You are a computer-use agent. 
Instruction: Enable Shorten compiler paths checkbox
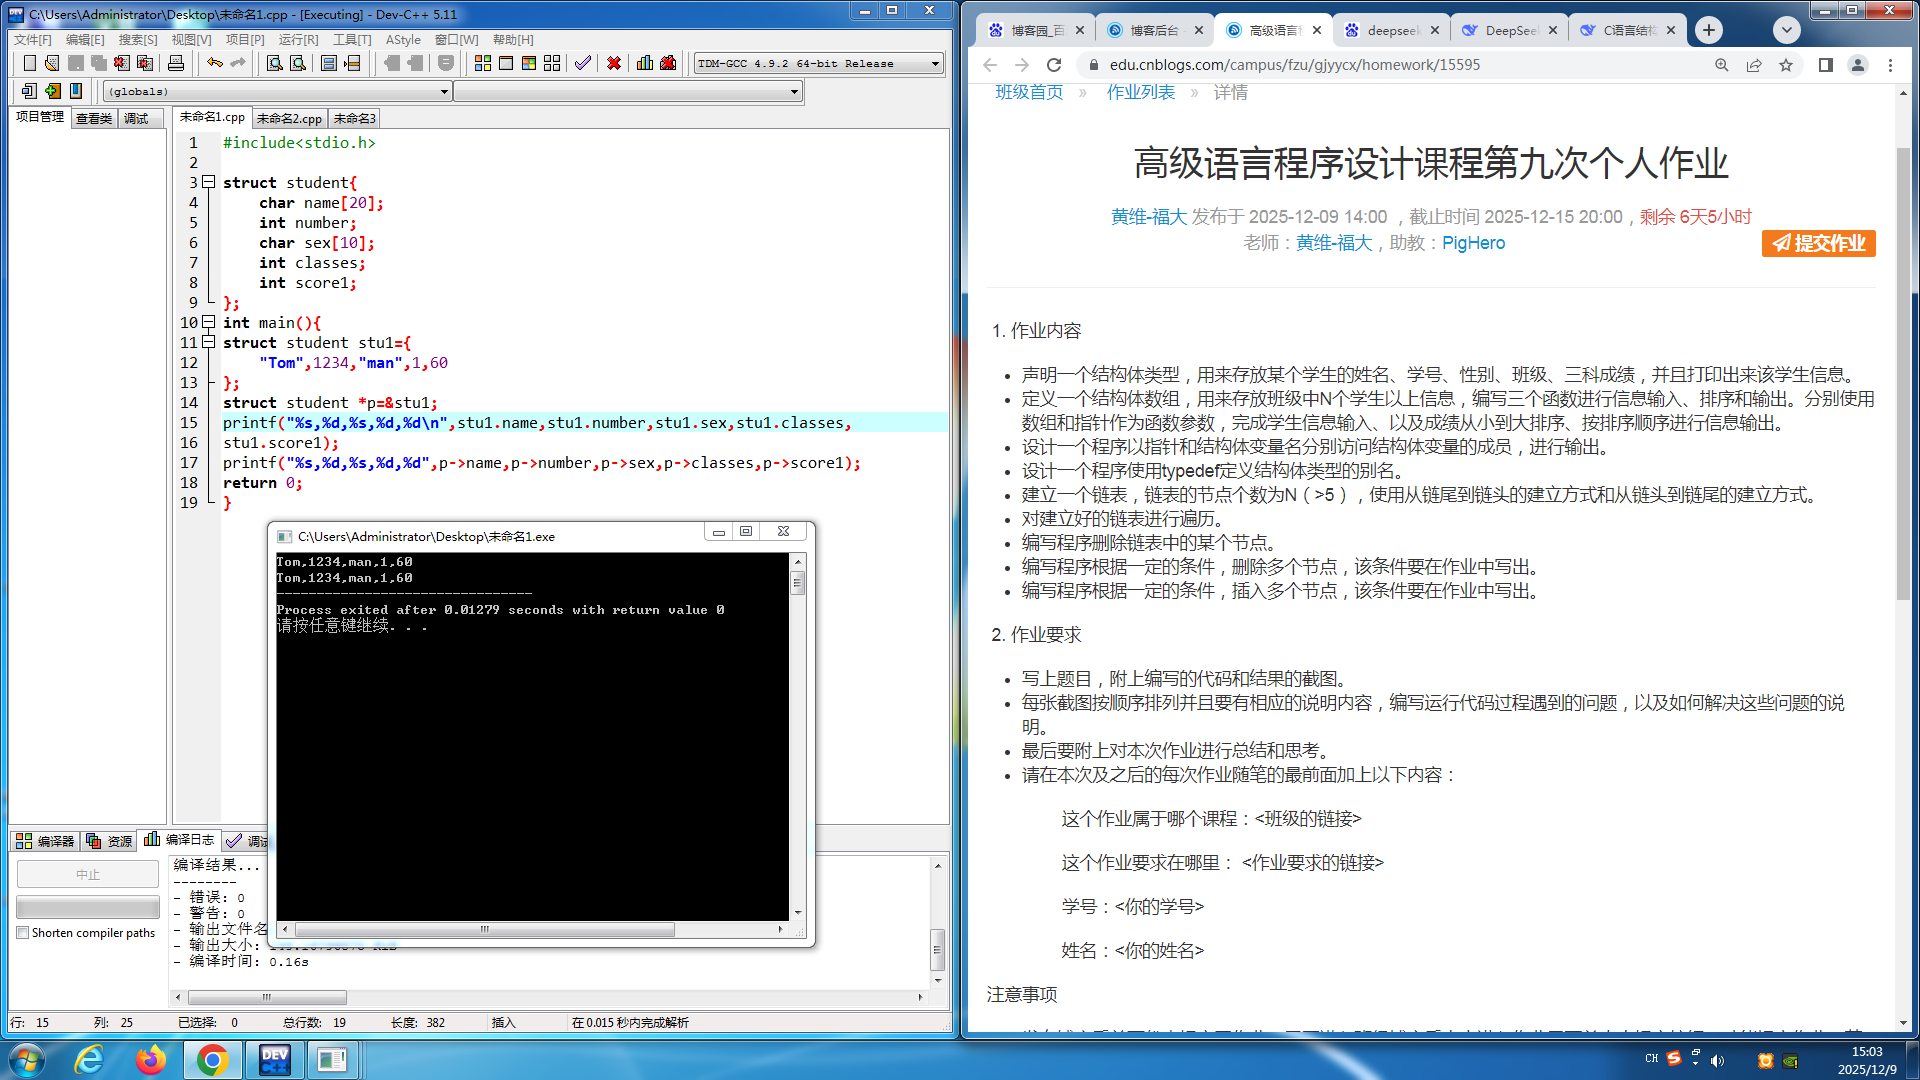22,933
